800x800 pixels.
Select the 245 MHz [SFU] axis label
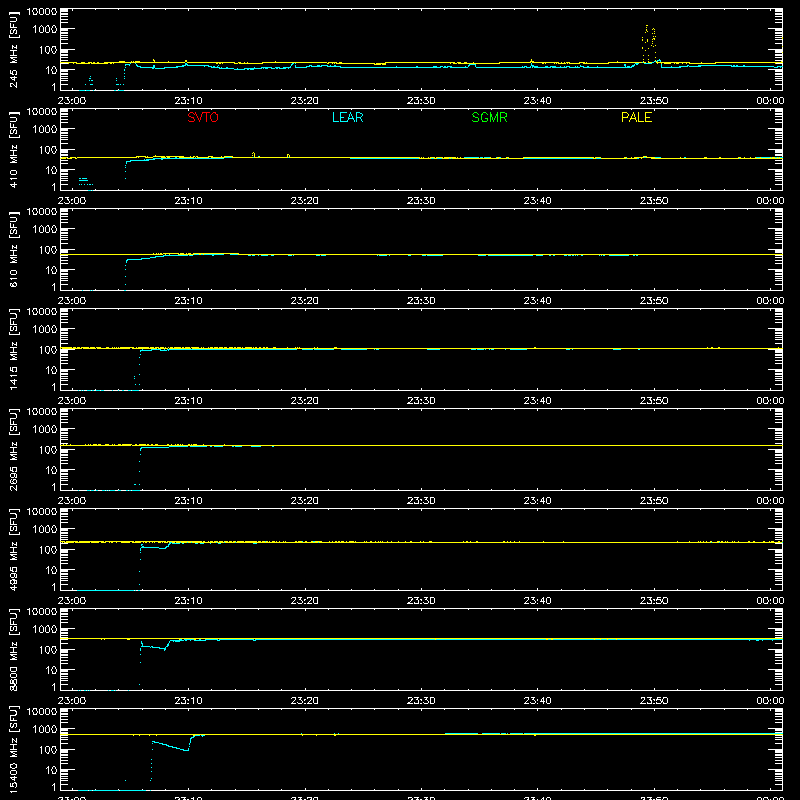[14, 49]
